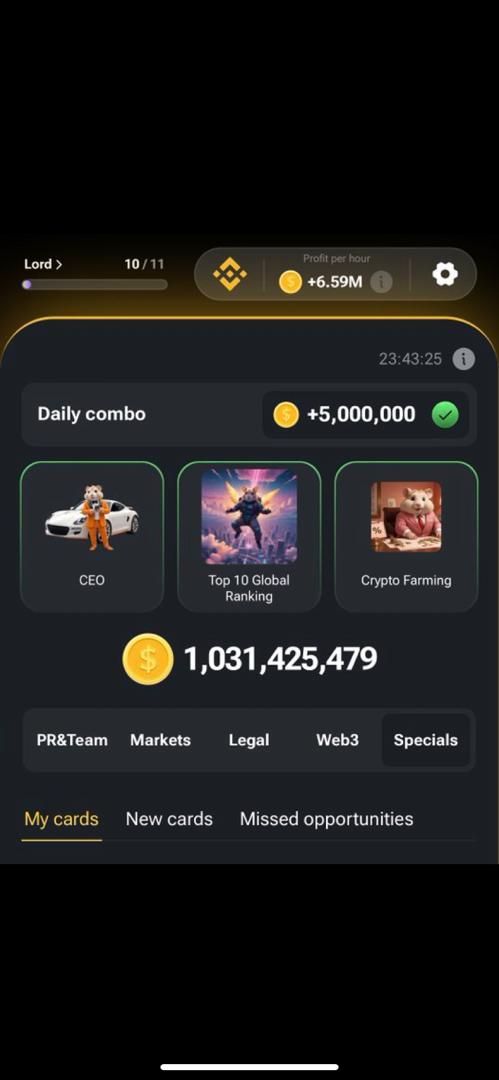This screenshot has height=1080, width=499.
Task: Tap the large gold coin balance icon
Action: pyautogui.click(x=147, y=659)
